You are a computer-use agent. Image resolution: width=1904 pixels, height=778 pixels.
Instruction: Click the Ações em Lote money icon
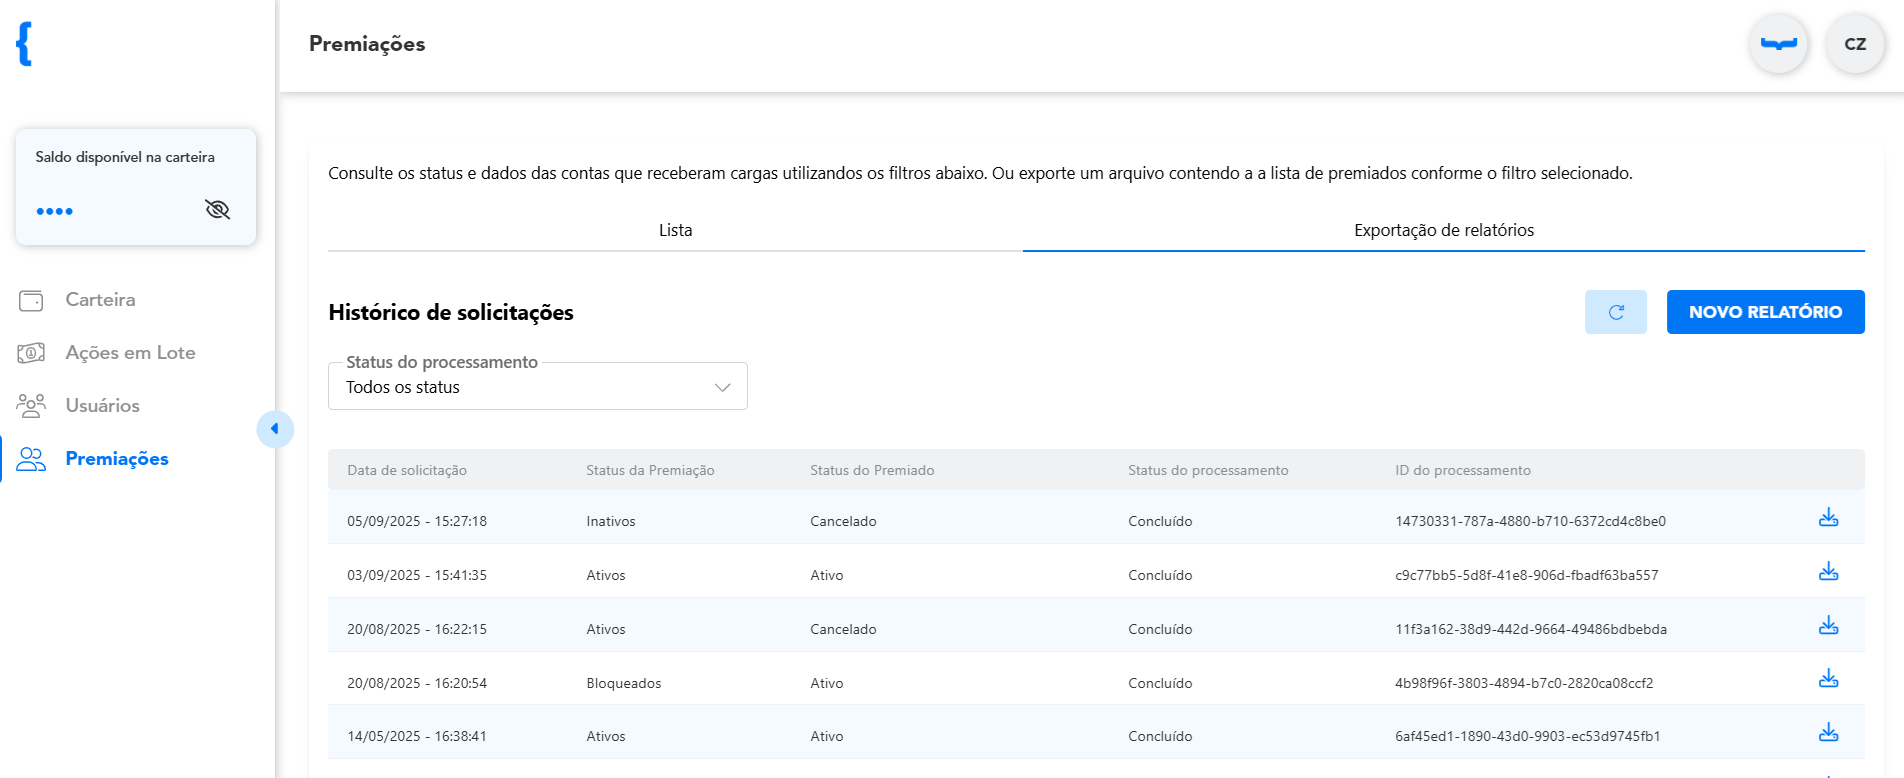31,353
